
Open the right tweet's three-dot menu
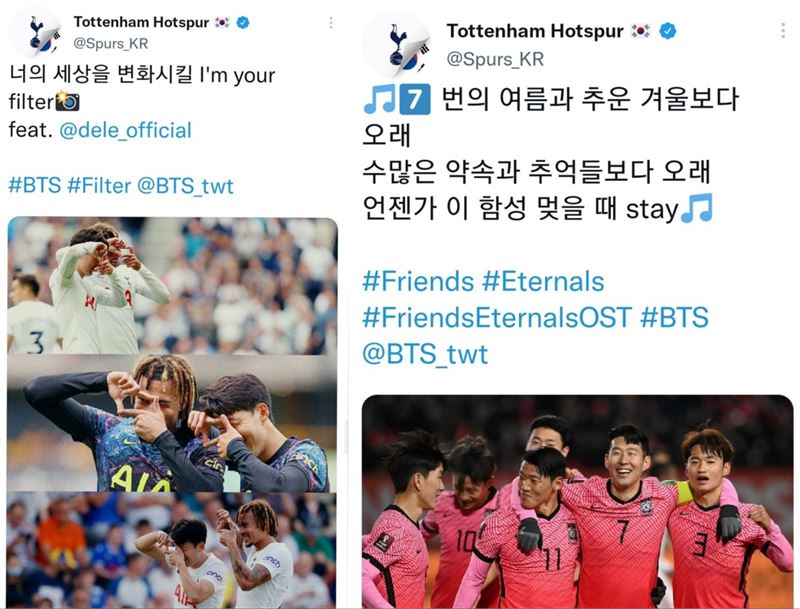(783, 31)
